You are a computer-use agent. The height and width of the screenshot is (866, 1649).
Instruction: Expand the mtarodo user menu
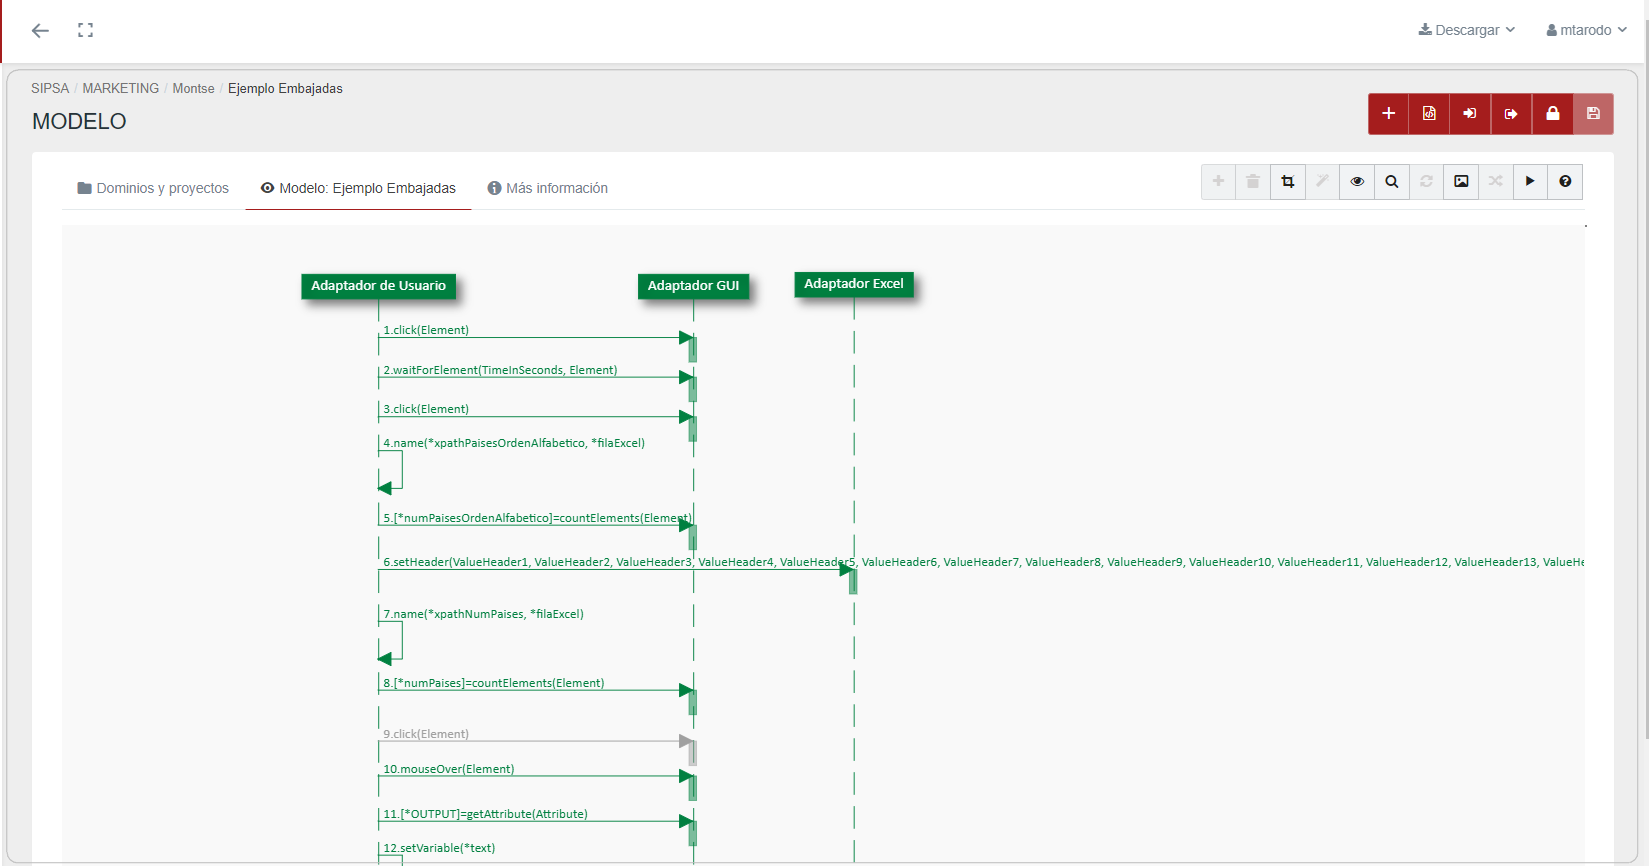[x=1586, y=30]
